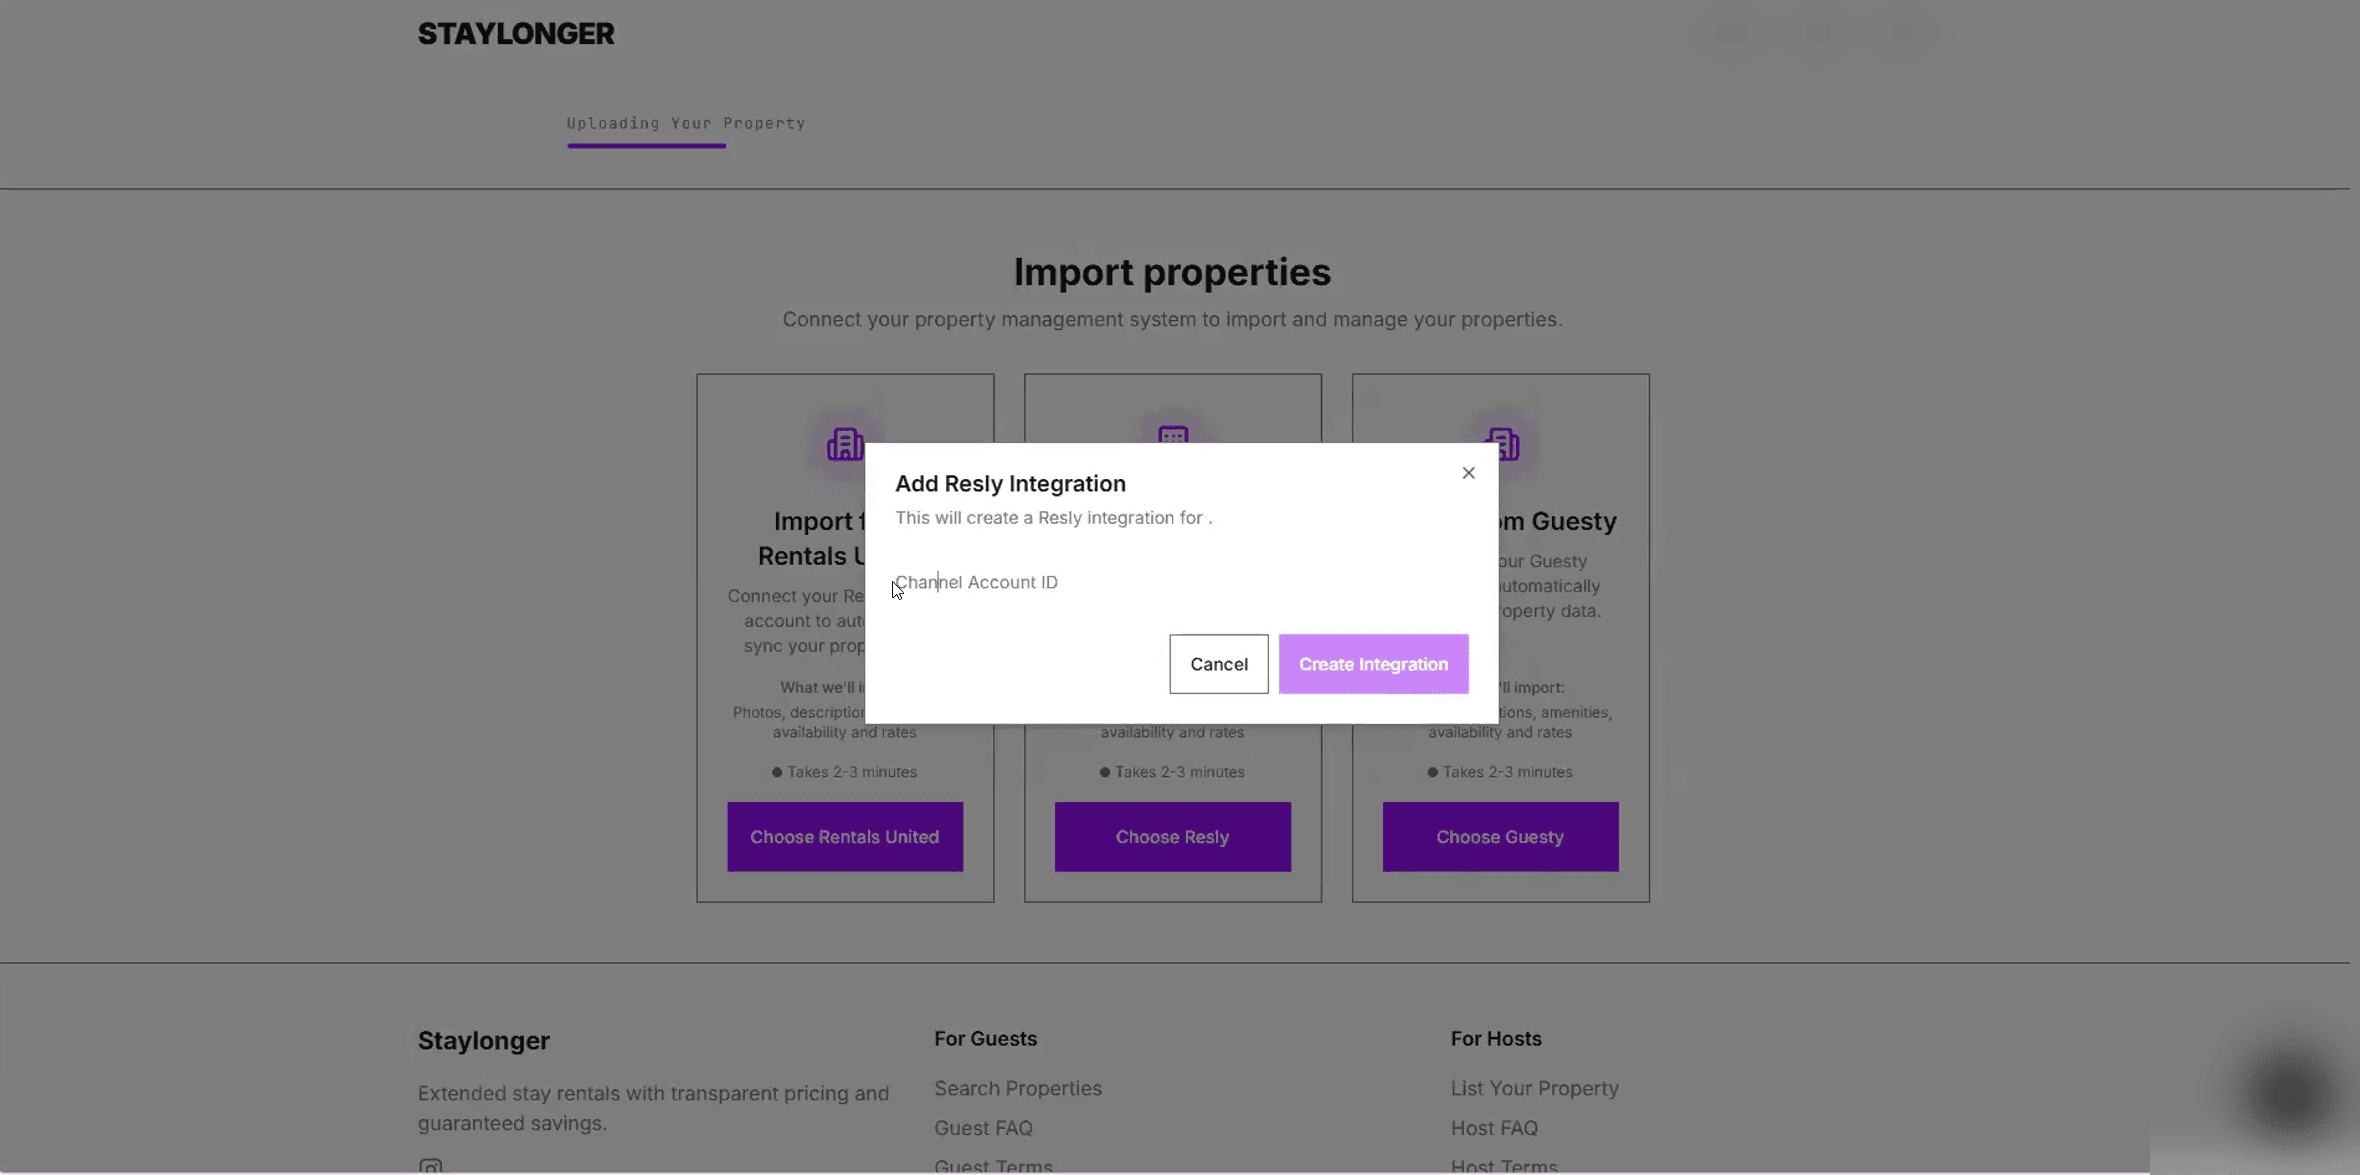Click Choose Rentals United button
The width and height of the screenshot is (2360, 1175).
pos(844,837)
